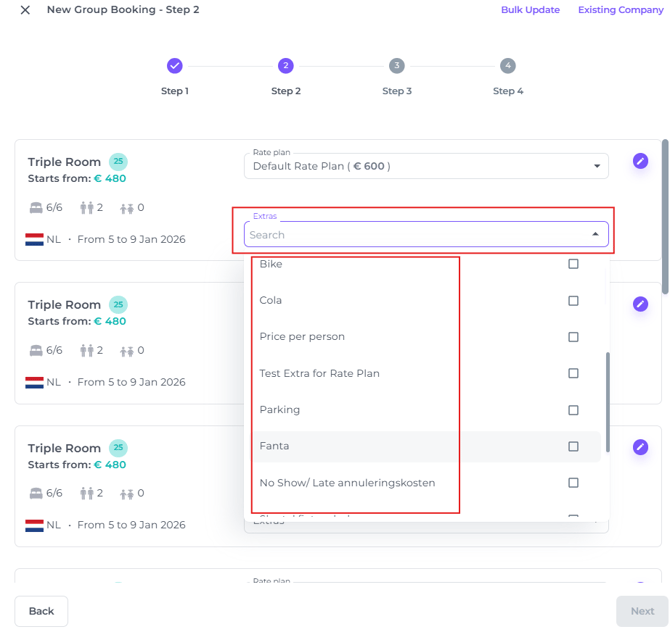The width and height of the screenshot is (670, 632).
Task: Close the New Group Booking dialog
Action: pyautogui.click(x=25, y=10)
